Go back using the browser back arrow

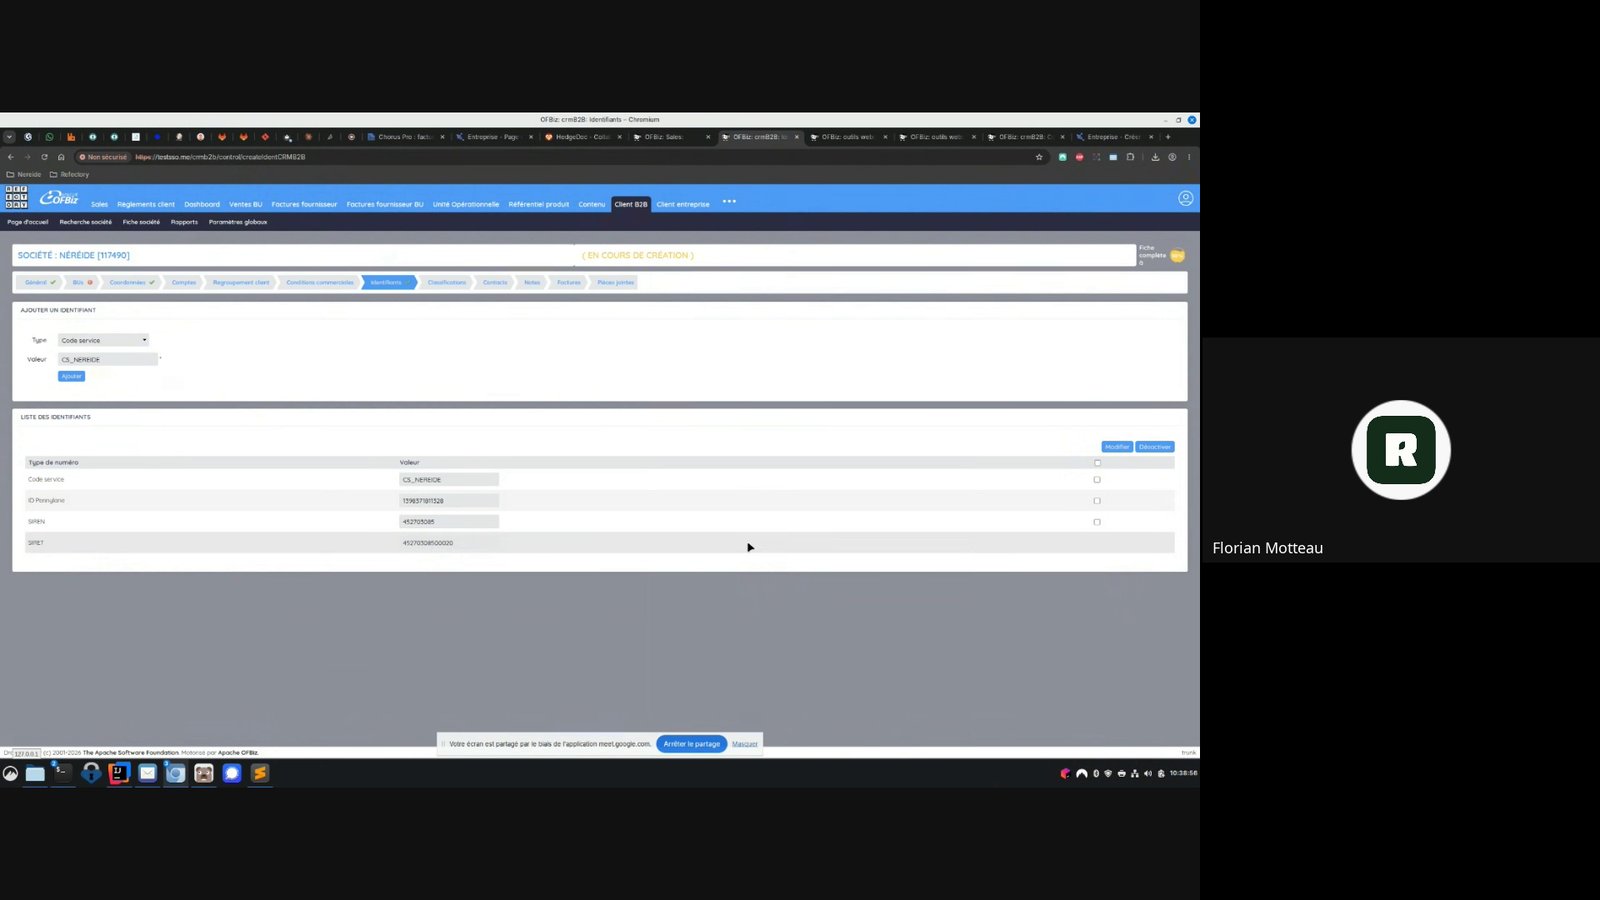tap(10, 157)
